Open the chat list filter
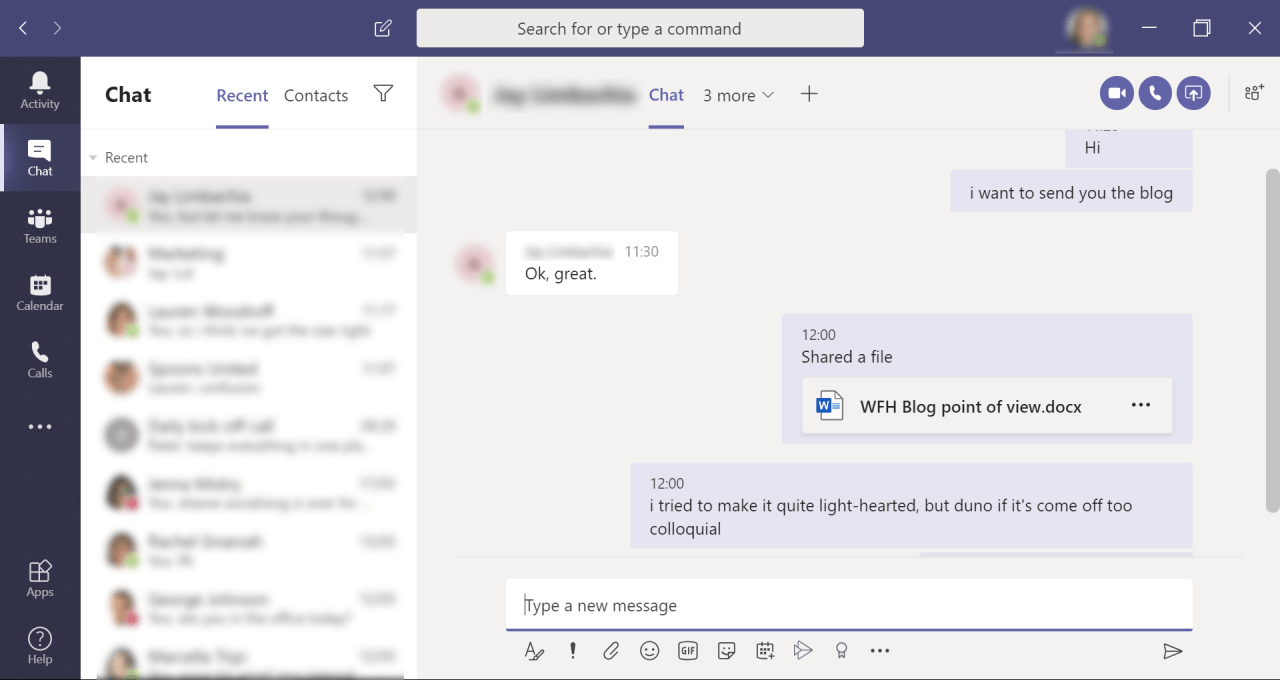This screenshot has height=680, width=1280. tap(383, 93)
